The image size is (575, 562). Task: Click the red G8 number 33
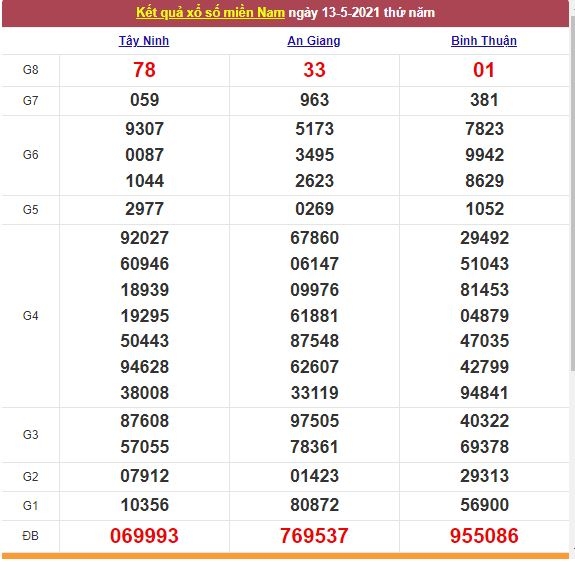tap(314, 70)
